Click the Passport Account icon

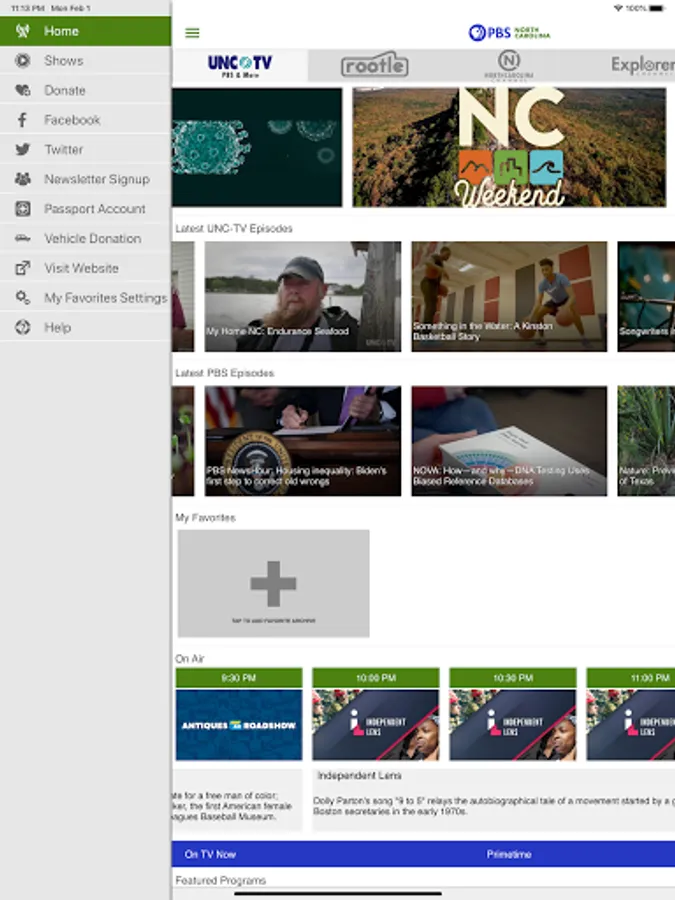[22, 208]
